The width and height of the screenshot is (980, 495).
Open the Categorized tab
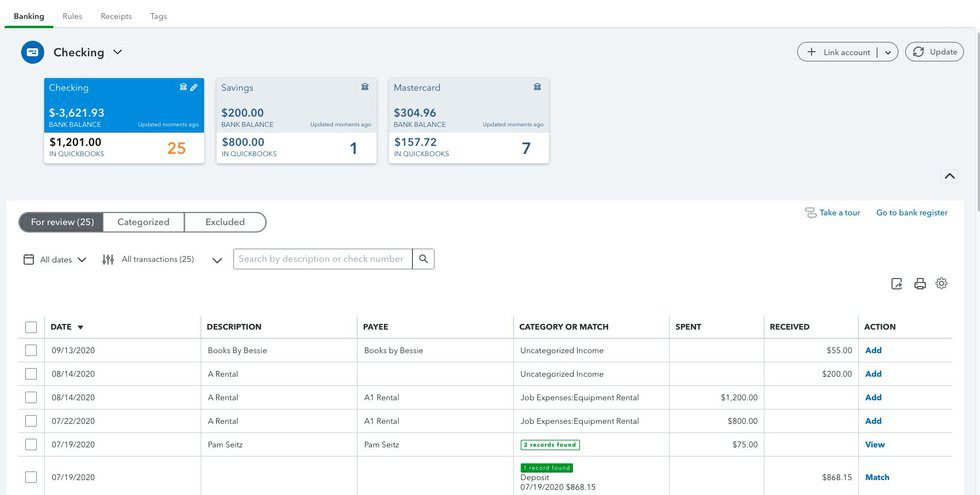(x=143, y=222)
